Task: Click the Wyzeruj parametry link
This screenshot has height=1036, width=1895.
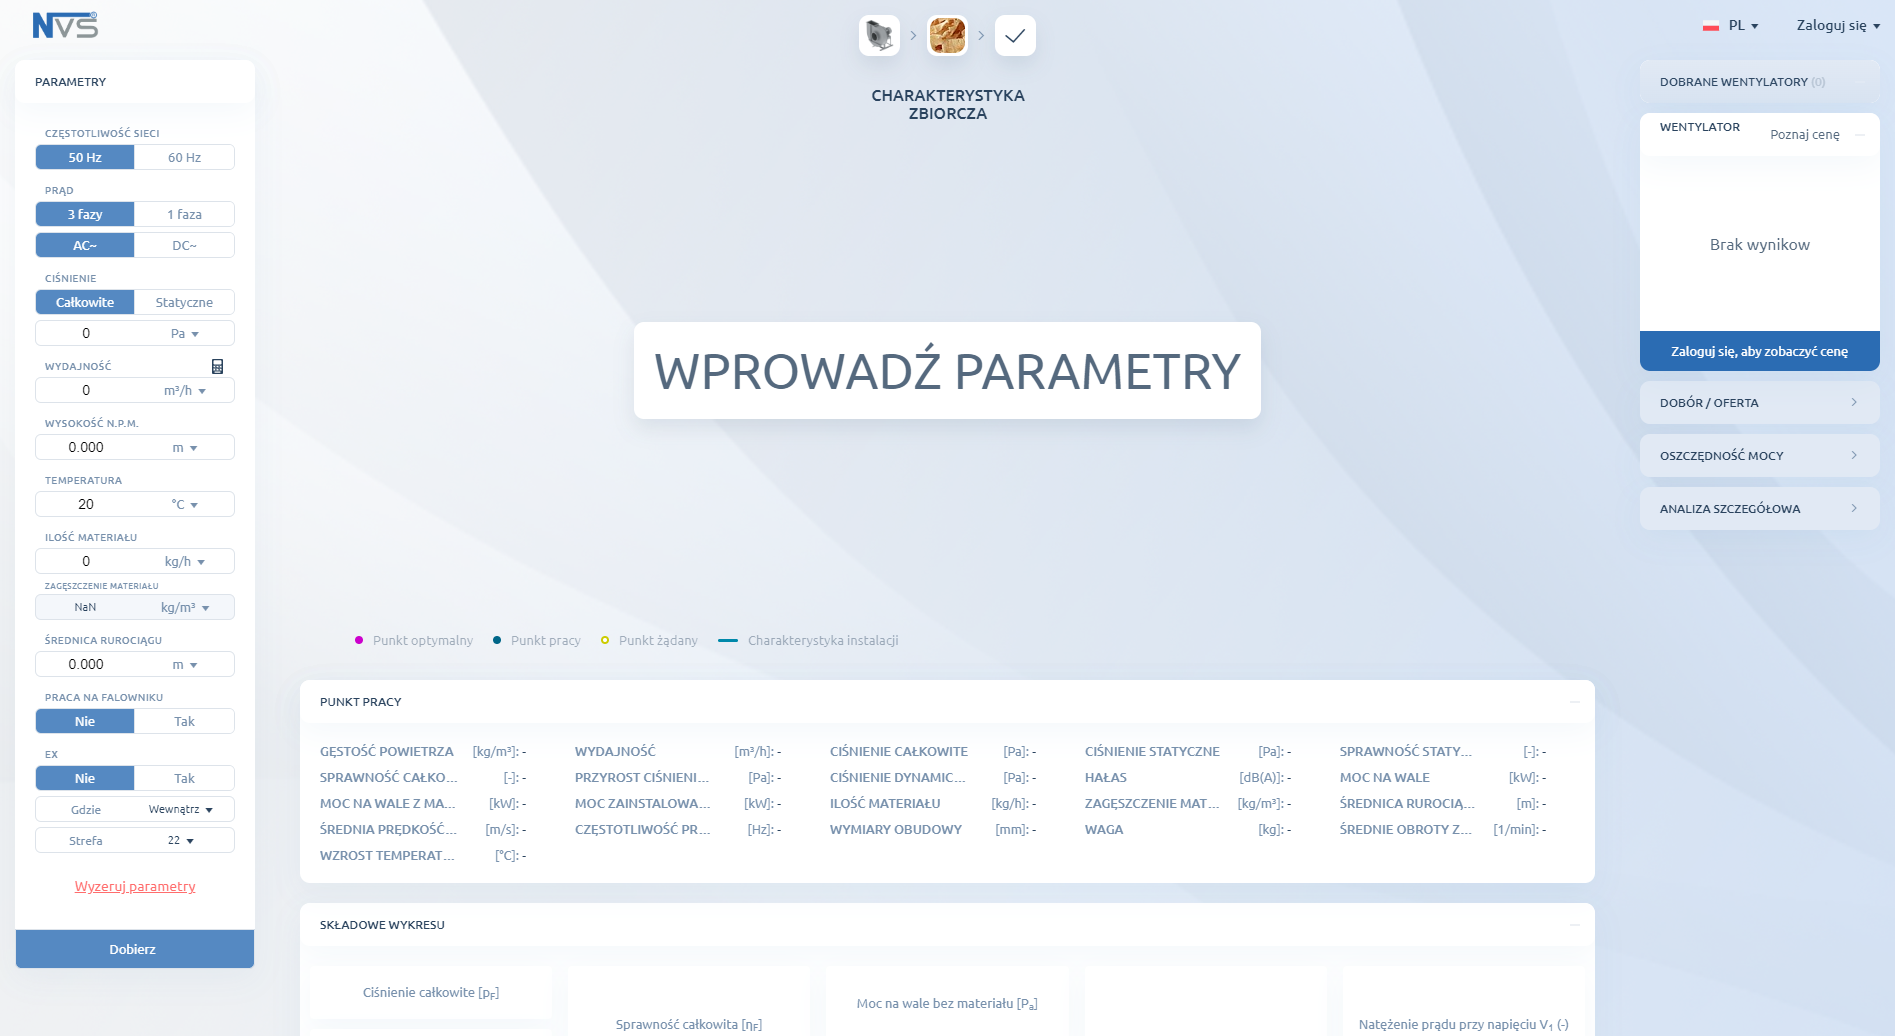Action: pos(135,886)
